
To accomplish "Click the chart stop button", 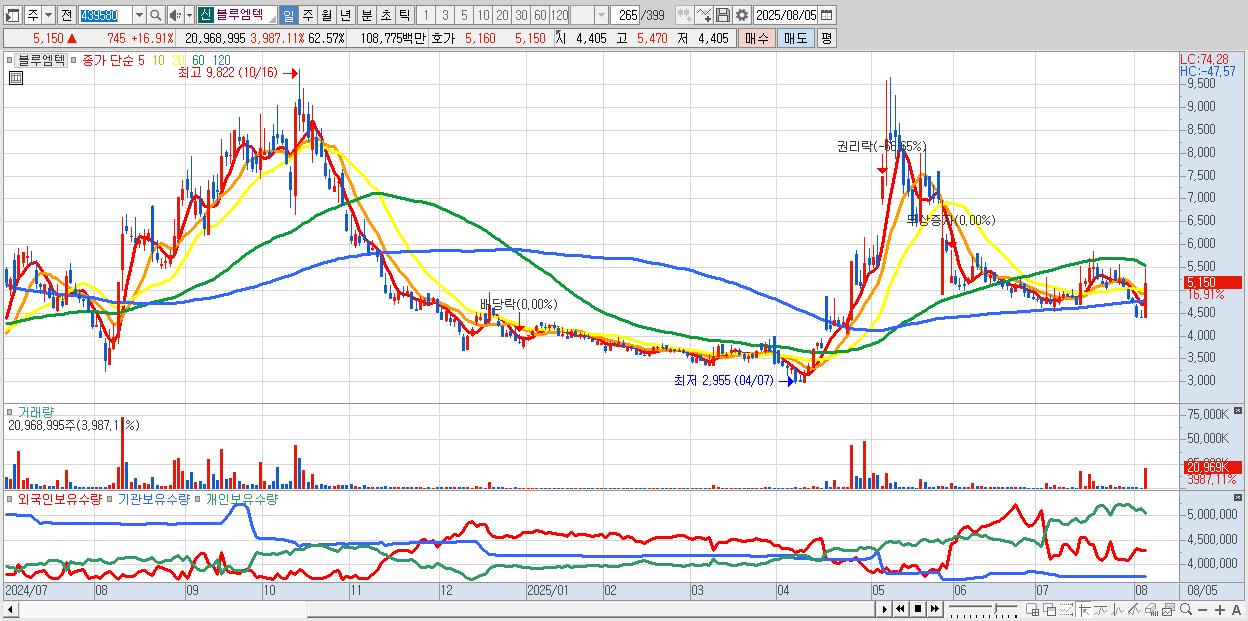I will point(918,609).
